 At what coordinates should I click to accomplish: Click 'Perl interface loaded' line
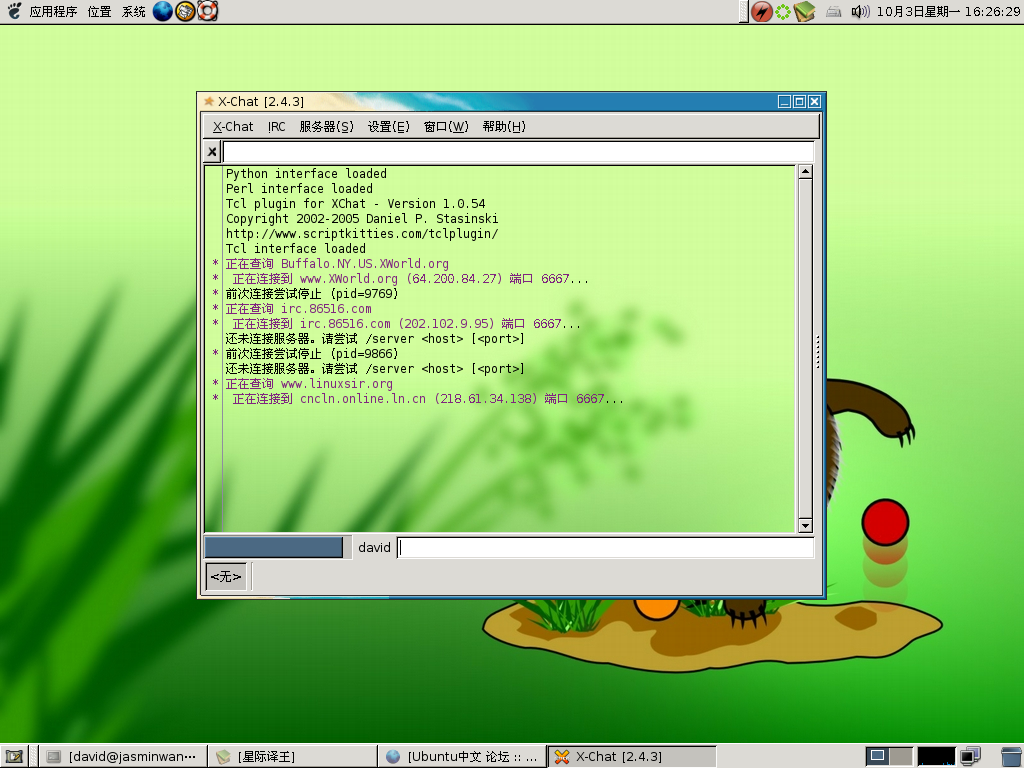(x=299, y=189)
